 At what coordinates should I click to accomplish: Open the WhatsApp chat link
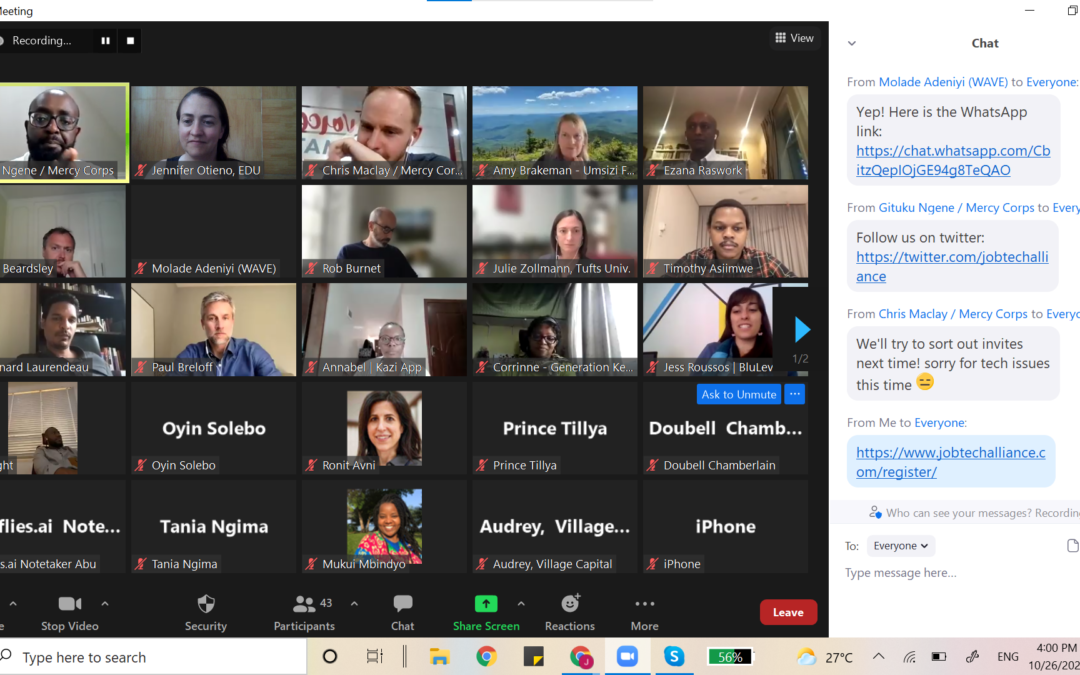click(x=953, y=160)
